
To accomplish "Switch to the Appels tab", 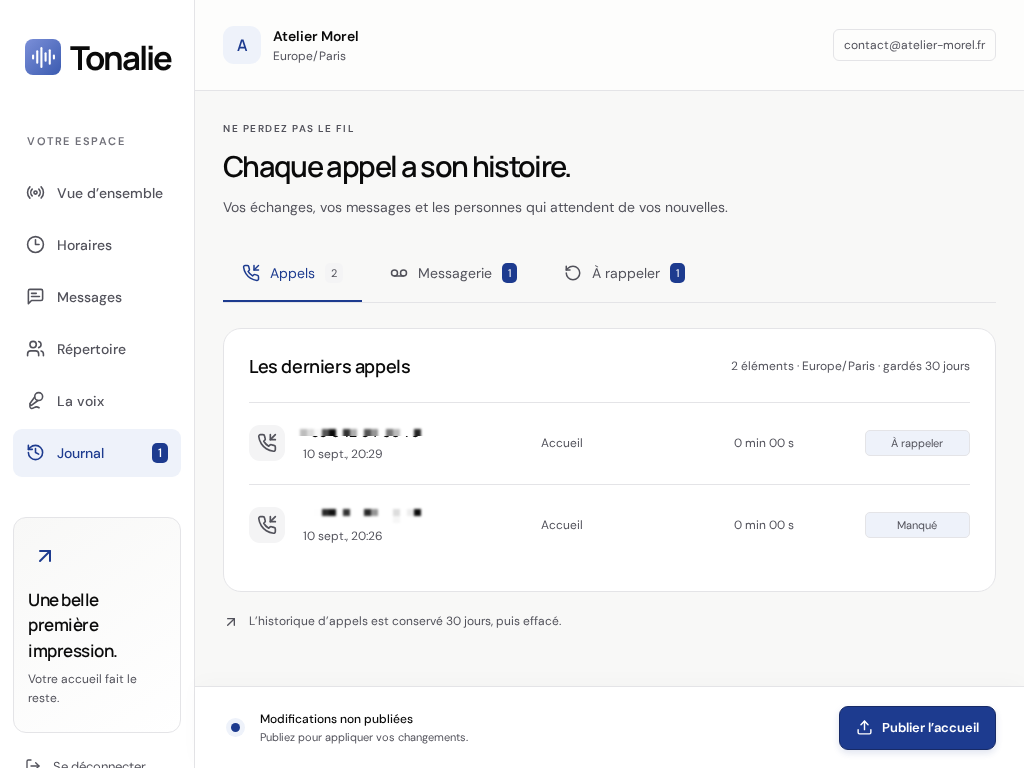I will (292, 274).
